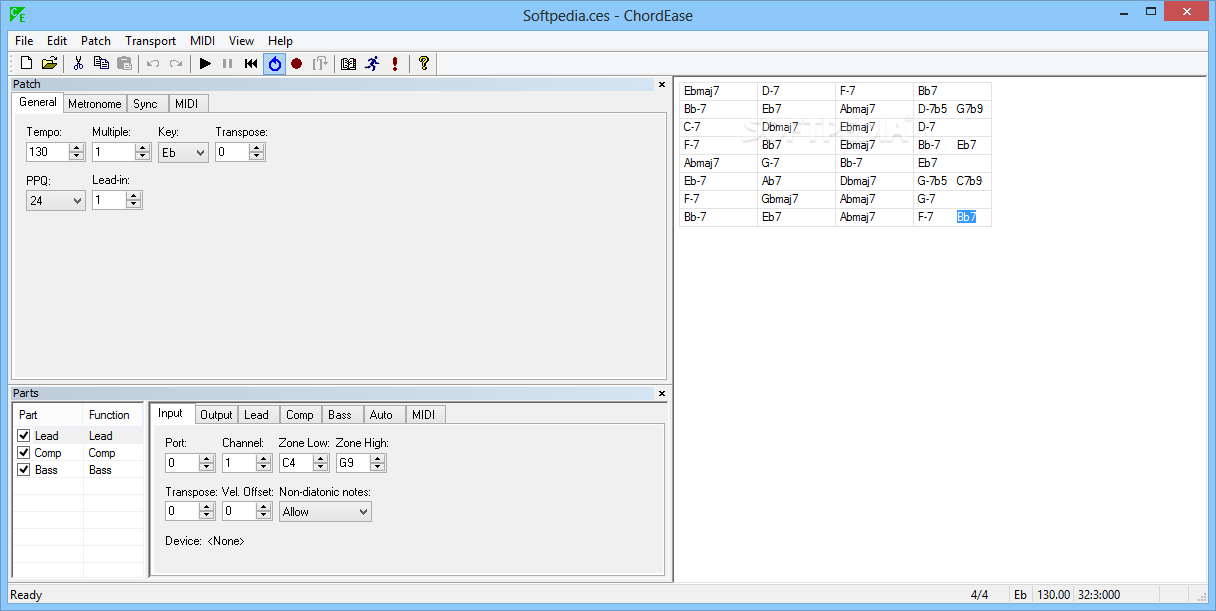1216x611 pixels.
Task: Open the Key dropdown showing Eb
Action: (x=183, y=153)
